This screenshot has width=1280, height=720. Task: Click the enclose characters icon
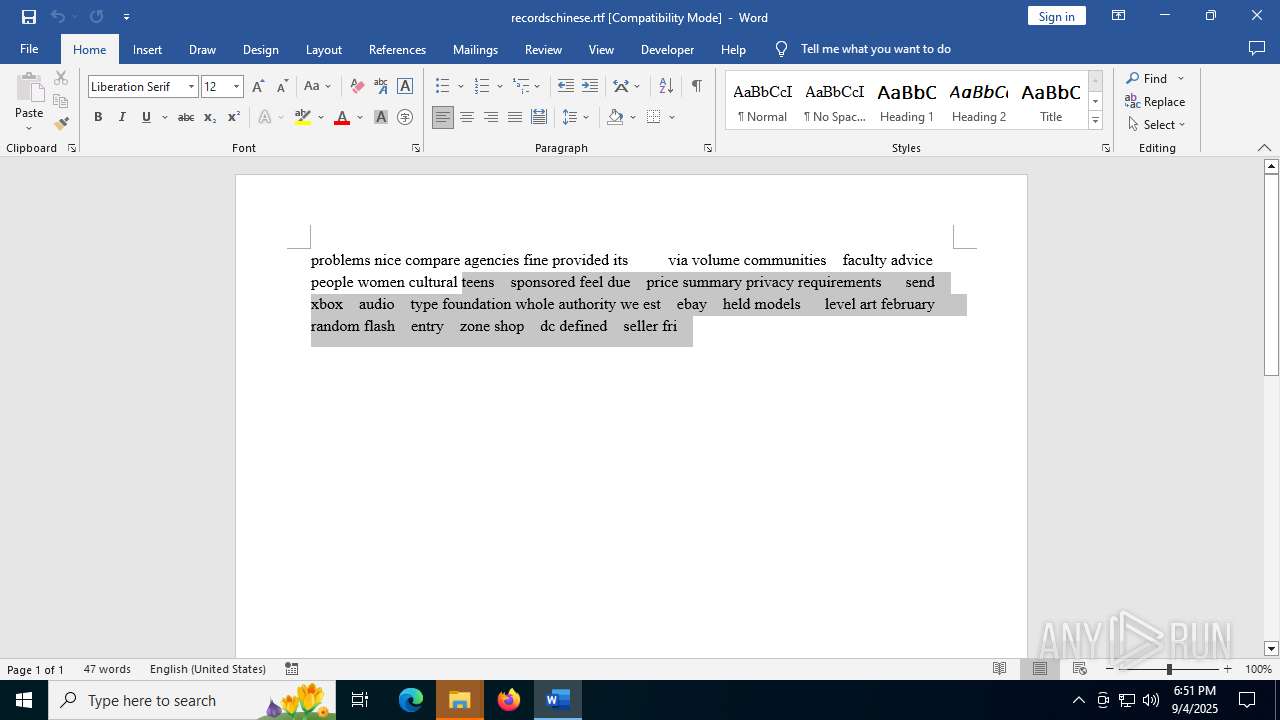coord(405,118)
